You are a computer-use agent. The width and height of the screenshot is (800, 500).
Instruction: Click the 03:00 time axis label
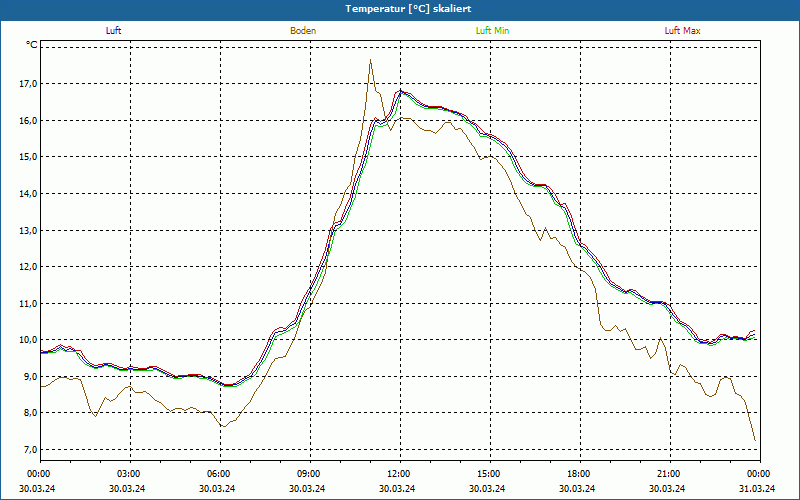pos(130,474)
